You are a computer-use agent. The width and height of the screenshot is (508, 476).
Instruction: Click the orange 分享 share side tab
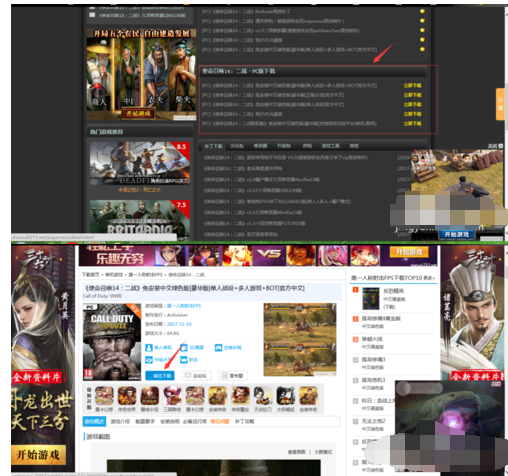[500, 104]
